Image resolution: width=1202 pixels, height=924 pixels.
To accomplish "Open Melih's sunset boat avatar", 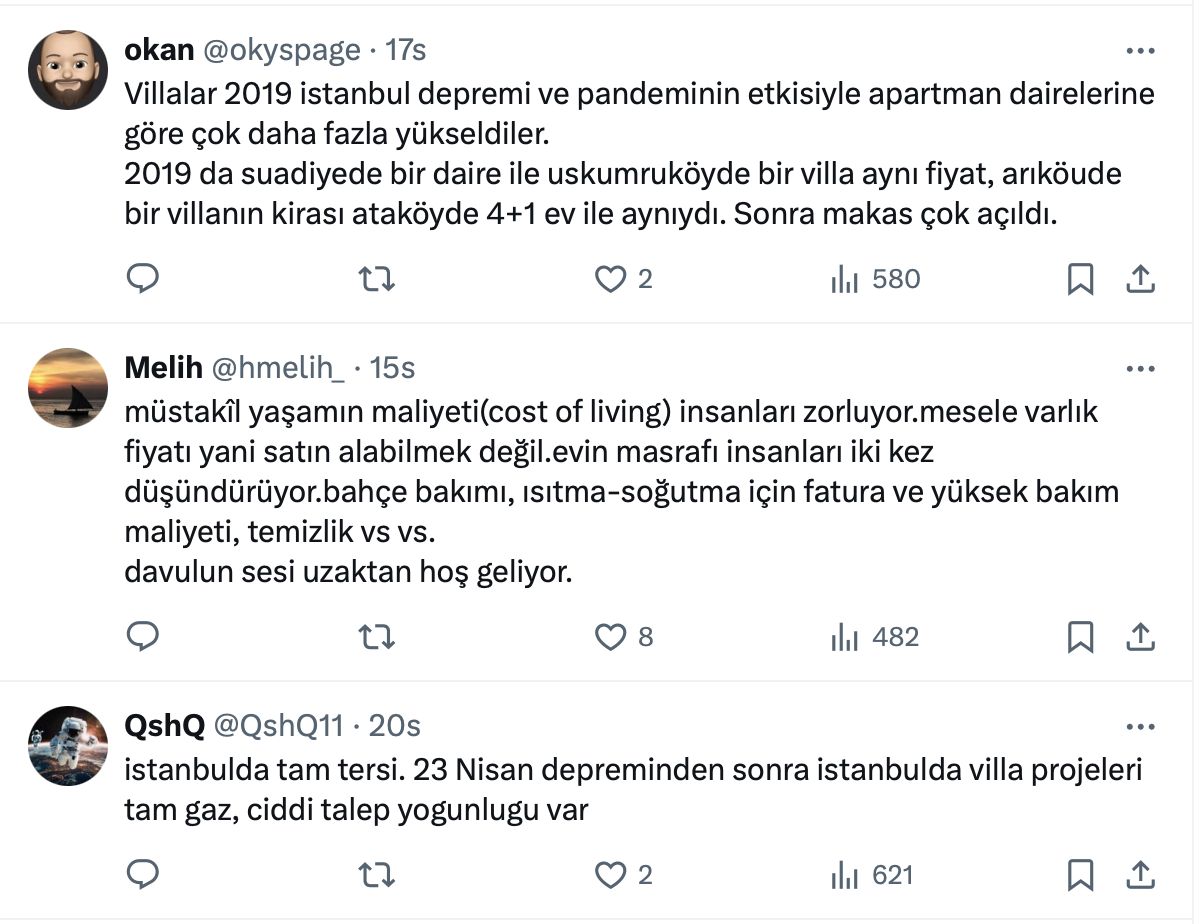I will click(68, 388).
